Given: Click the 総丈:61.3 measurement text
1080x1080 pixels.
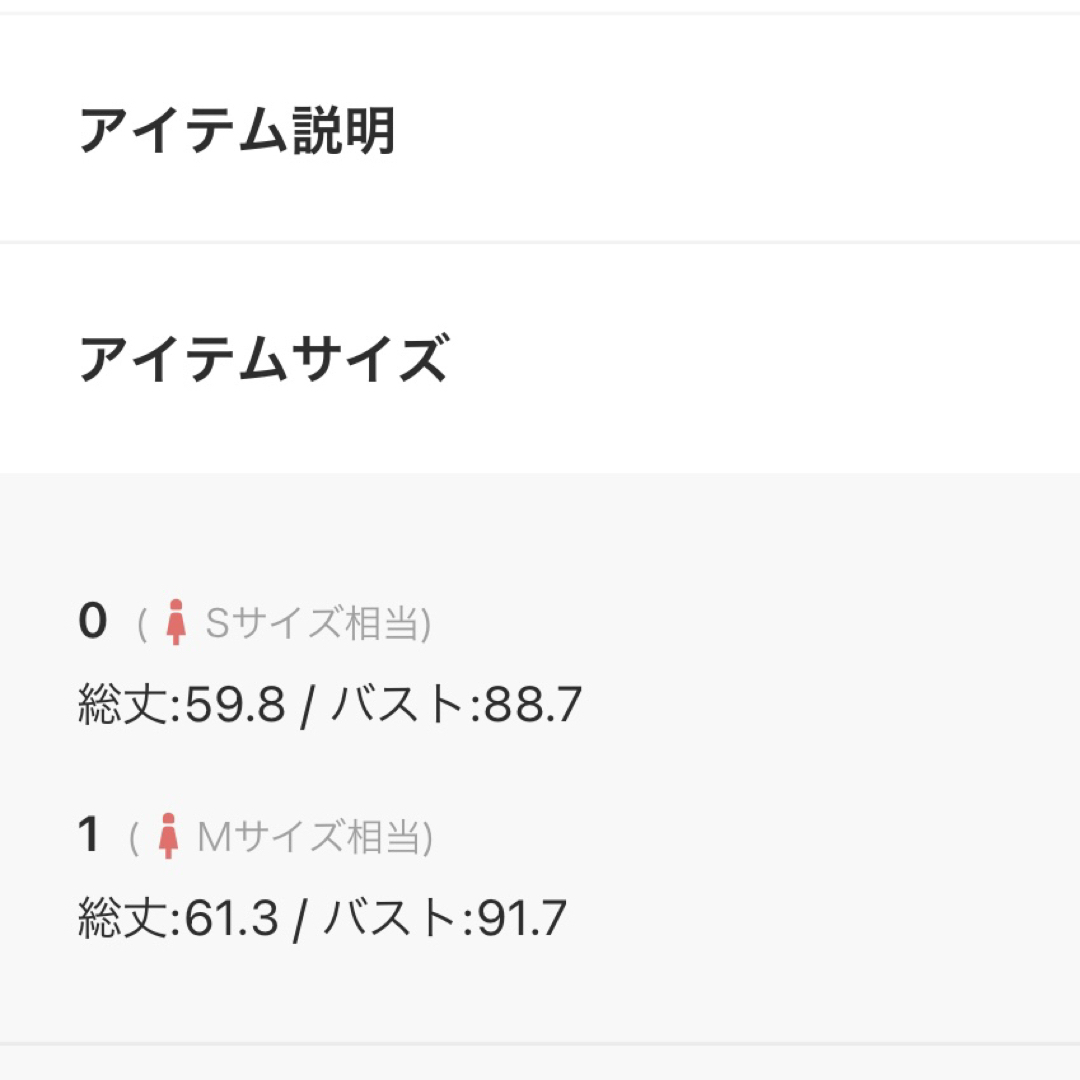Looking at the screenshot, I should [178, 917].
